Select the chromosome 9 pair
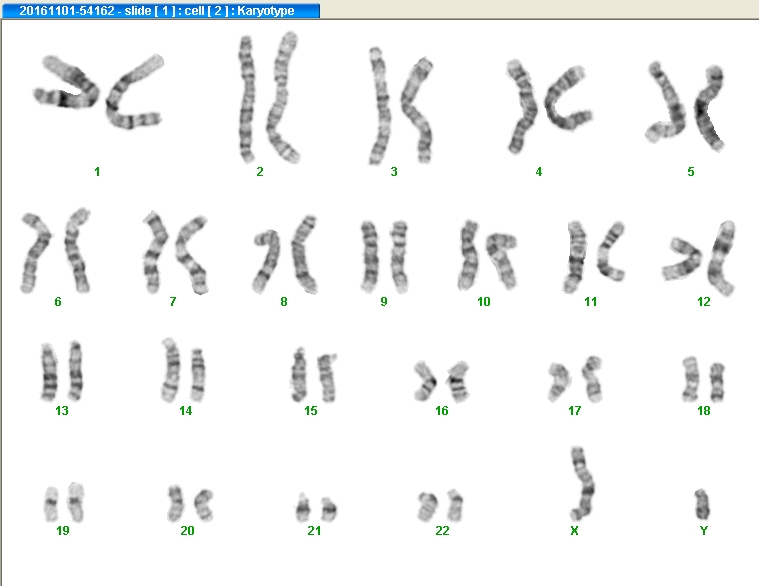This screenshot has width=759, height=586. click(384, 256)
